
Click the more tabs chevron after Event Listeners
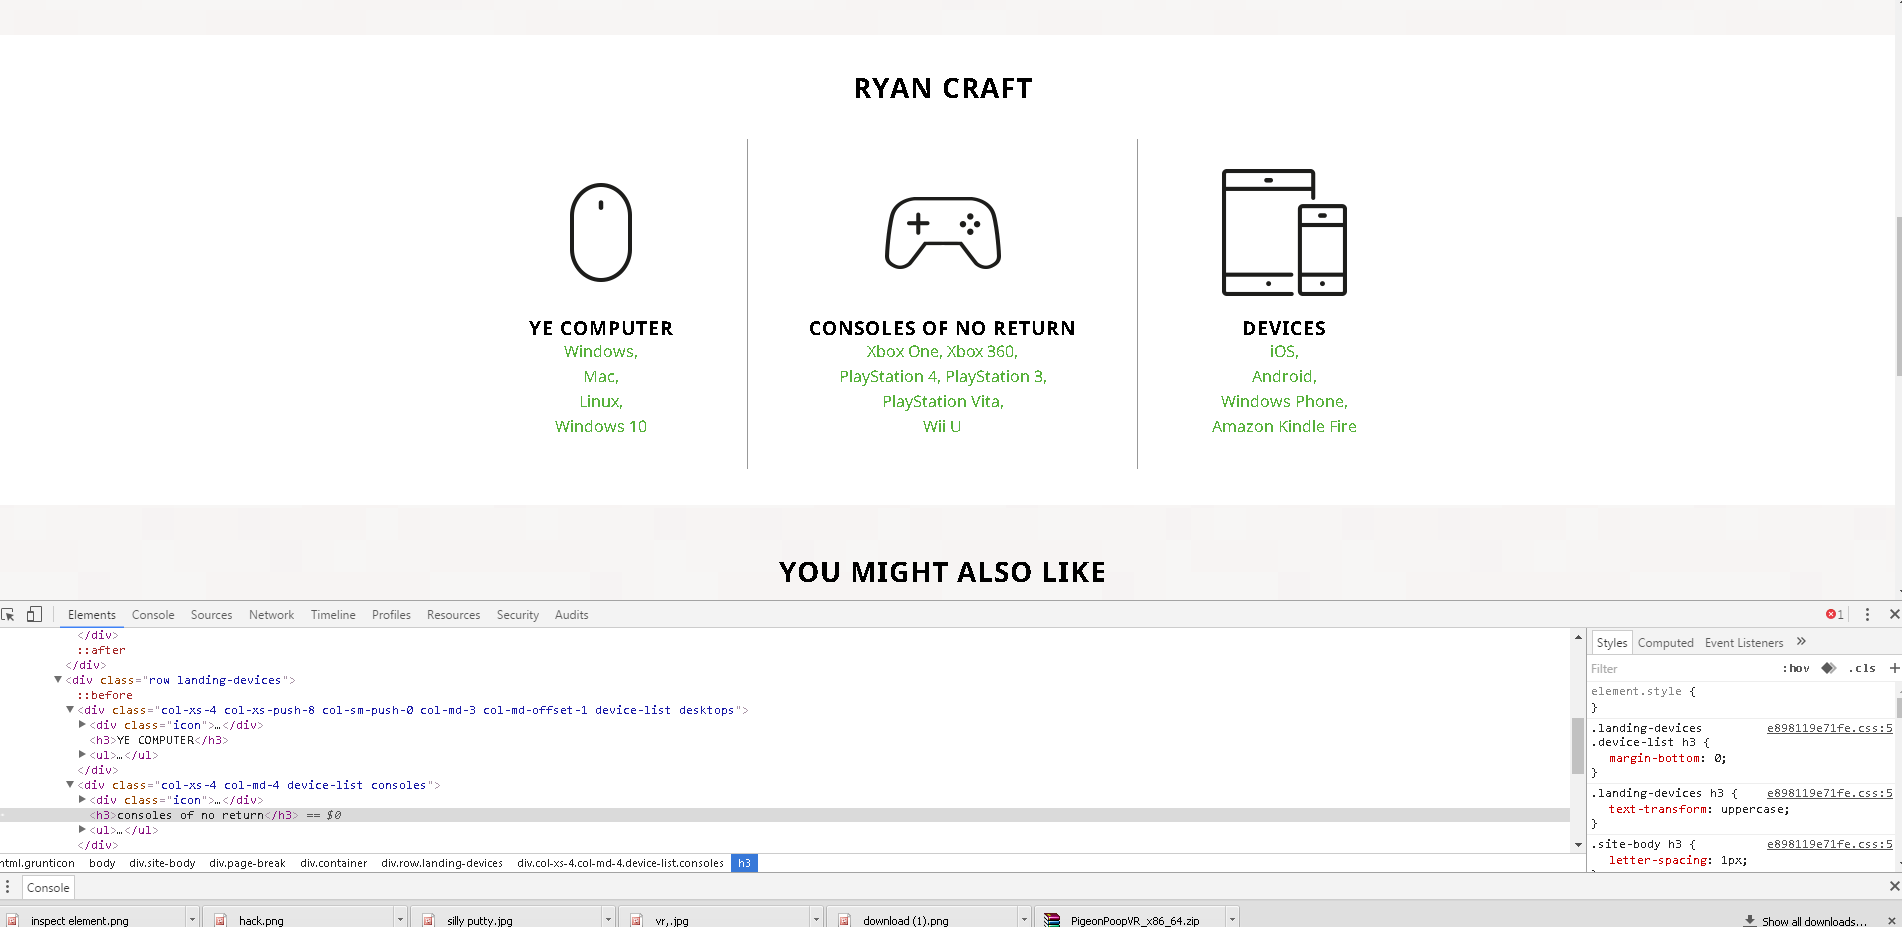point(1801,642)
